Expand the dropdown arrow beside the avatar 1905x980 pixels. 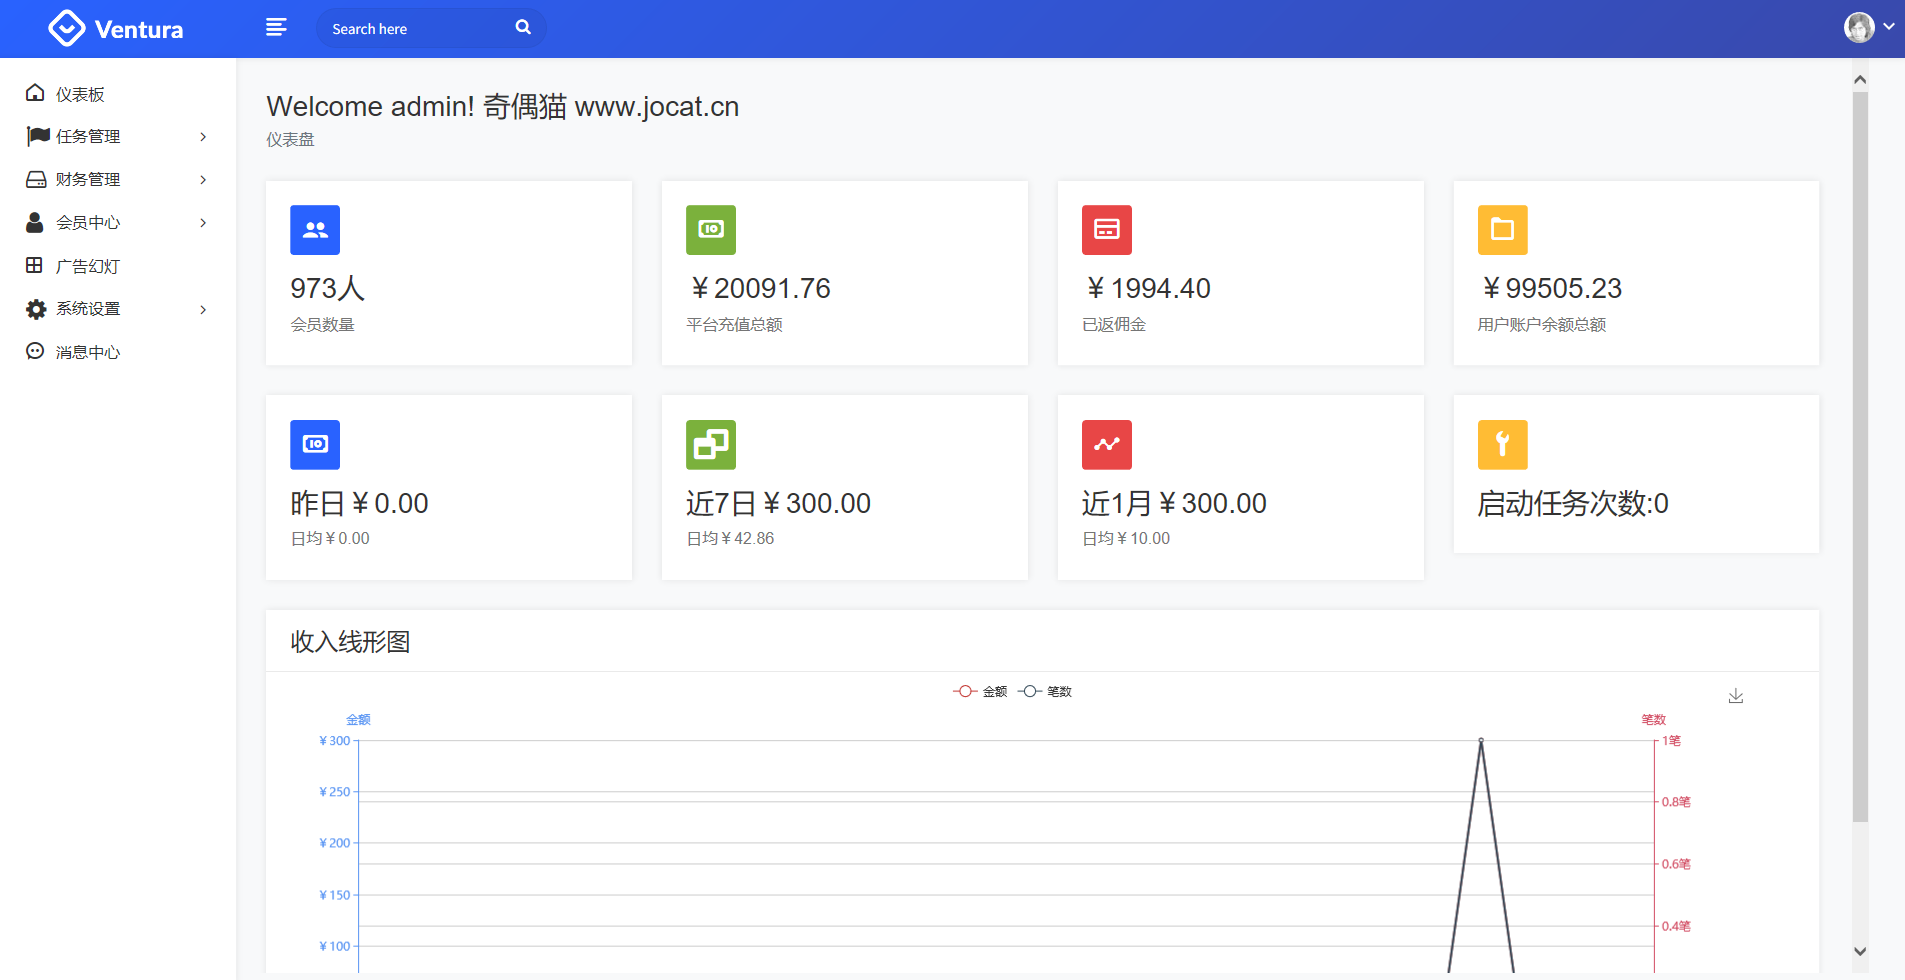tap(1889, 27)
